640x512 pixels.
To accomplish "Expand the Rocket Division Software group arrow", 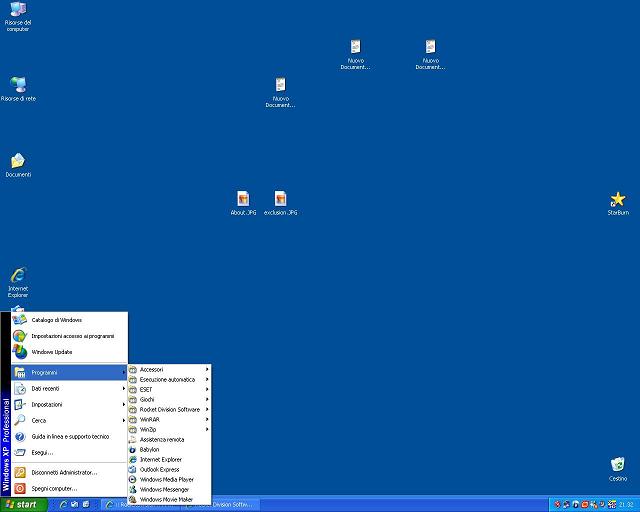I will click(207, 409).
